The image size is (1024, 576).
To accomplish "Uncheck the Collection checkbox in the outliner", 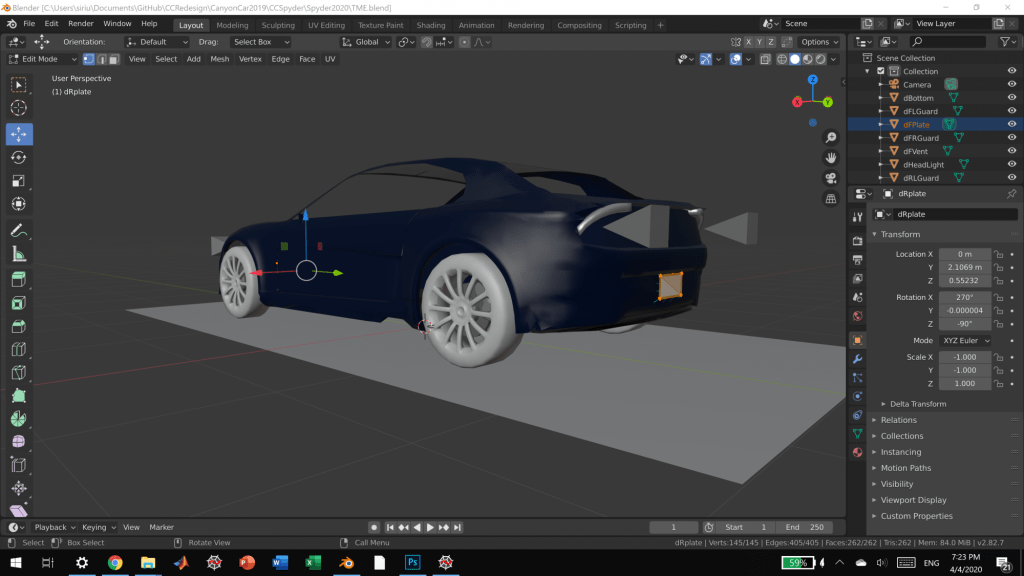I will tap(881, 71).
